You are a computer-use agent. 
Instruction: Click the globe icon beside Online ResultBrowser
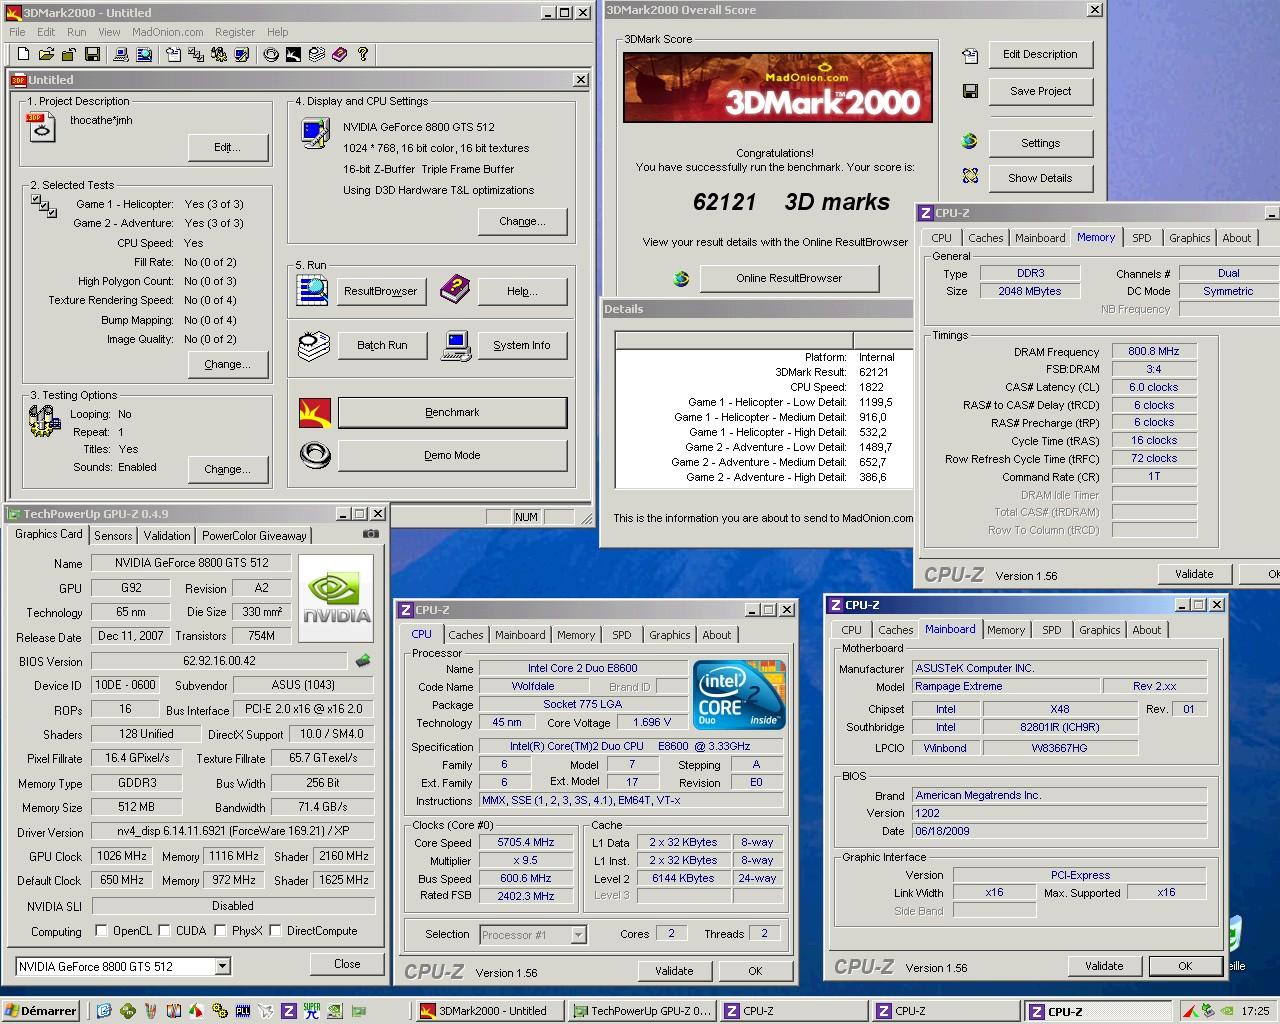click(x=681, y=278)
